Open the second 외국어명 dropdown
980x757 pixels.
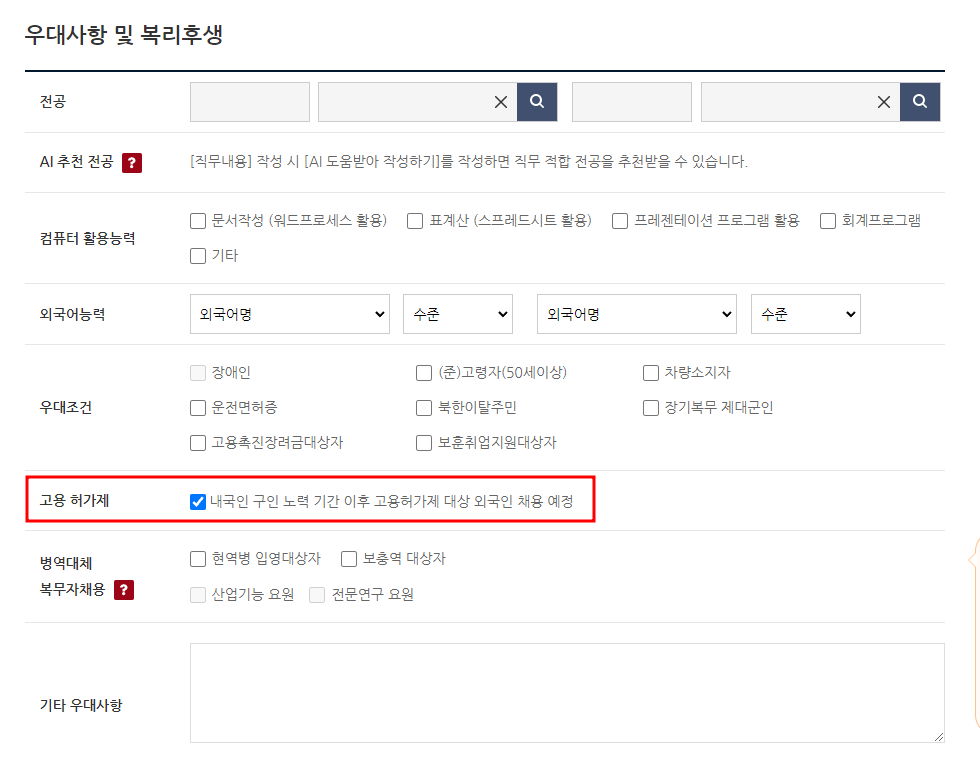[x=636, y=313]
